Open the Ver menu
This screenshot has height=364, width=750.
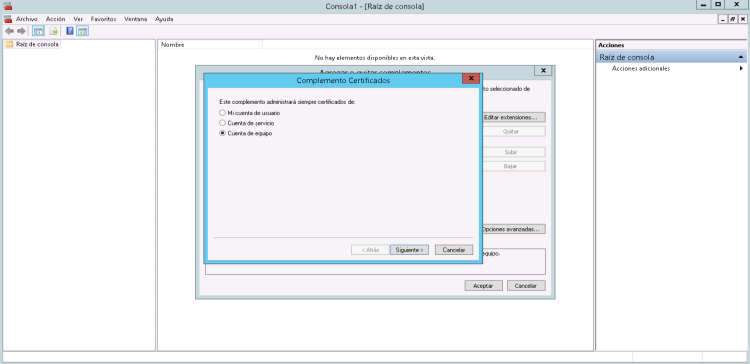(x=78, y=19)
